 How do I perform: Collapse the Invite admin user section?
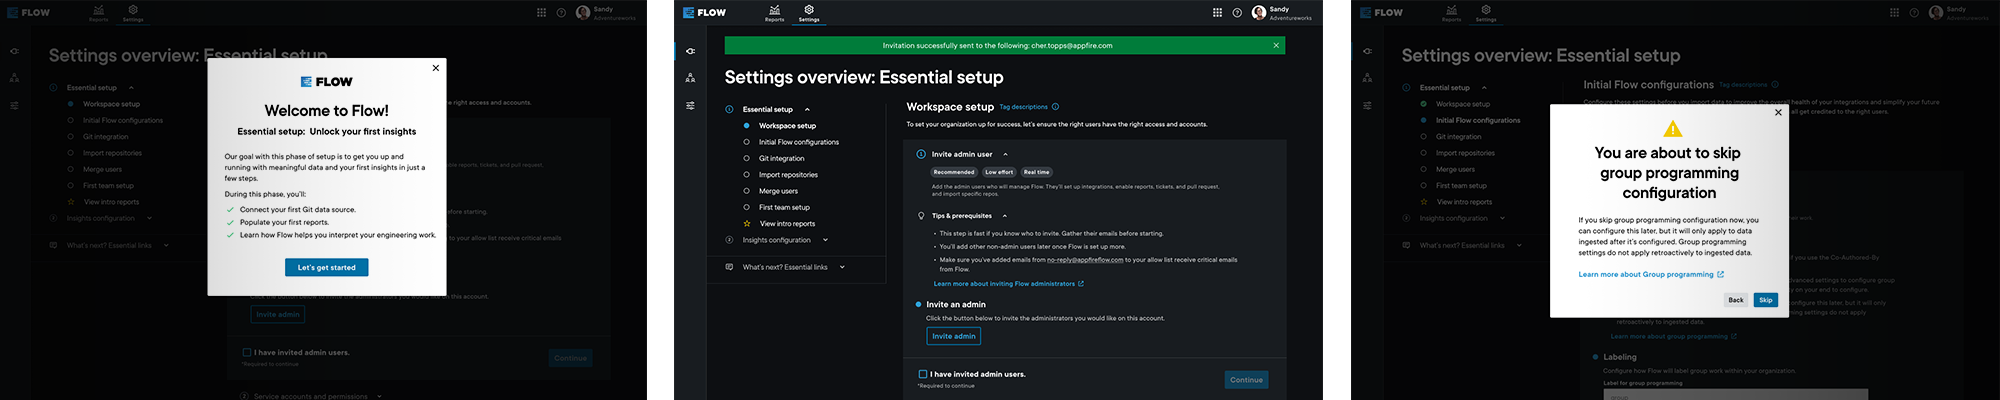(1005, 154)
